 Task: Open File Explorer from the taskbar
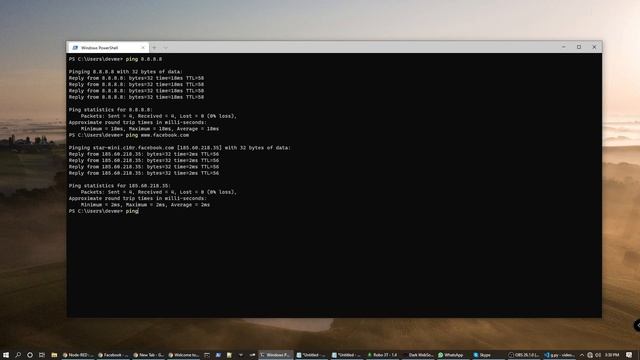coord(54,355)
